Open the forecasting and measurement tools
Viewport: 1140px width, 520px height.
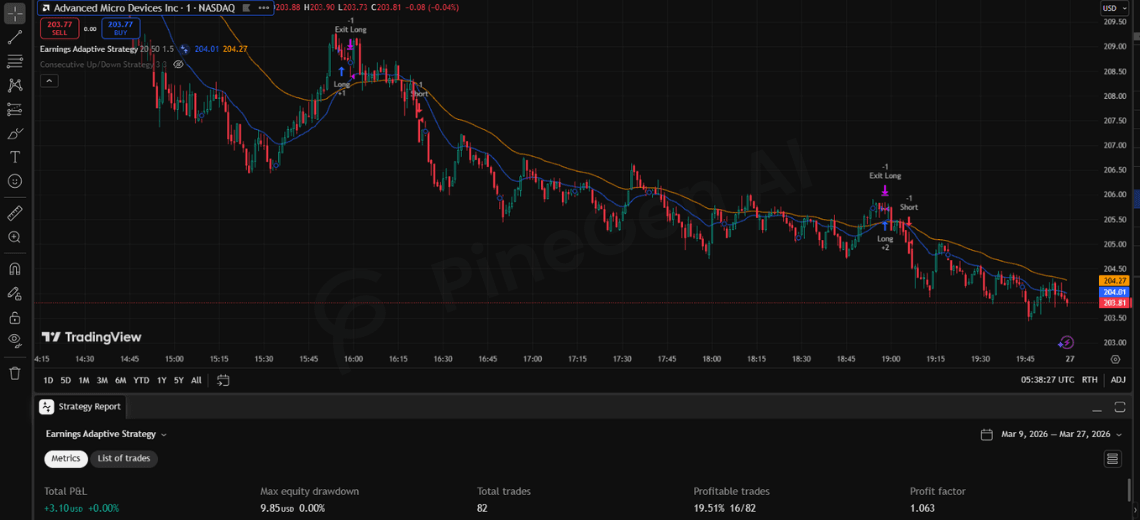15,109
